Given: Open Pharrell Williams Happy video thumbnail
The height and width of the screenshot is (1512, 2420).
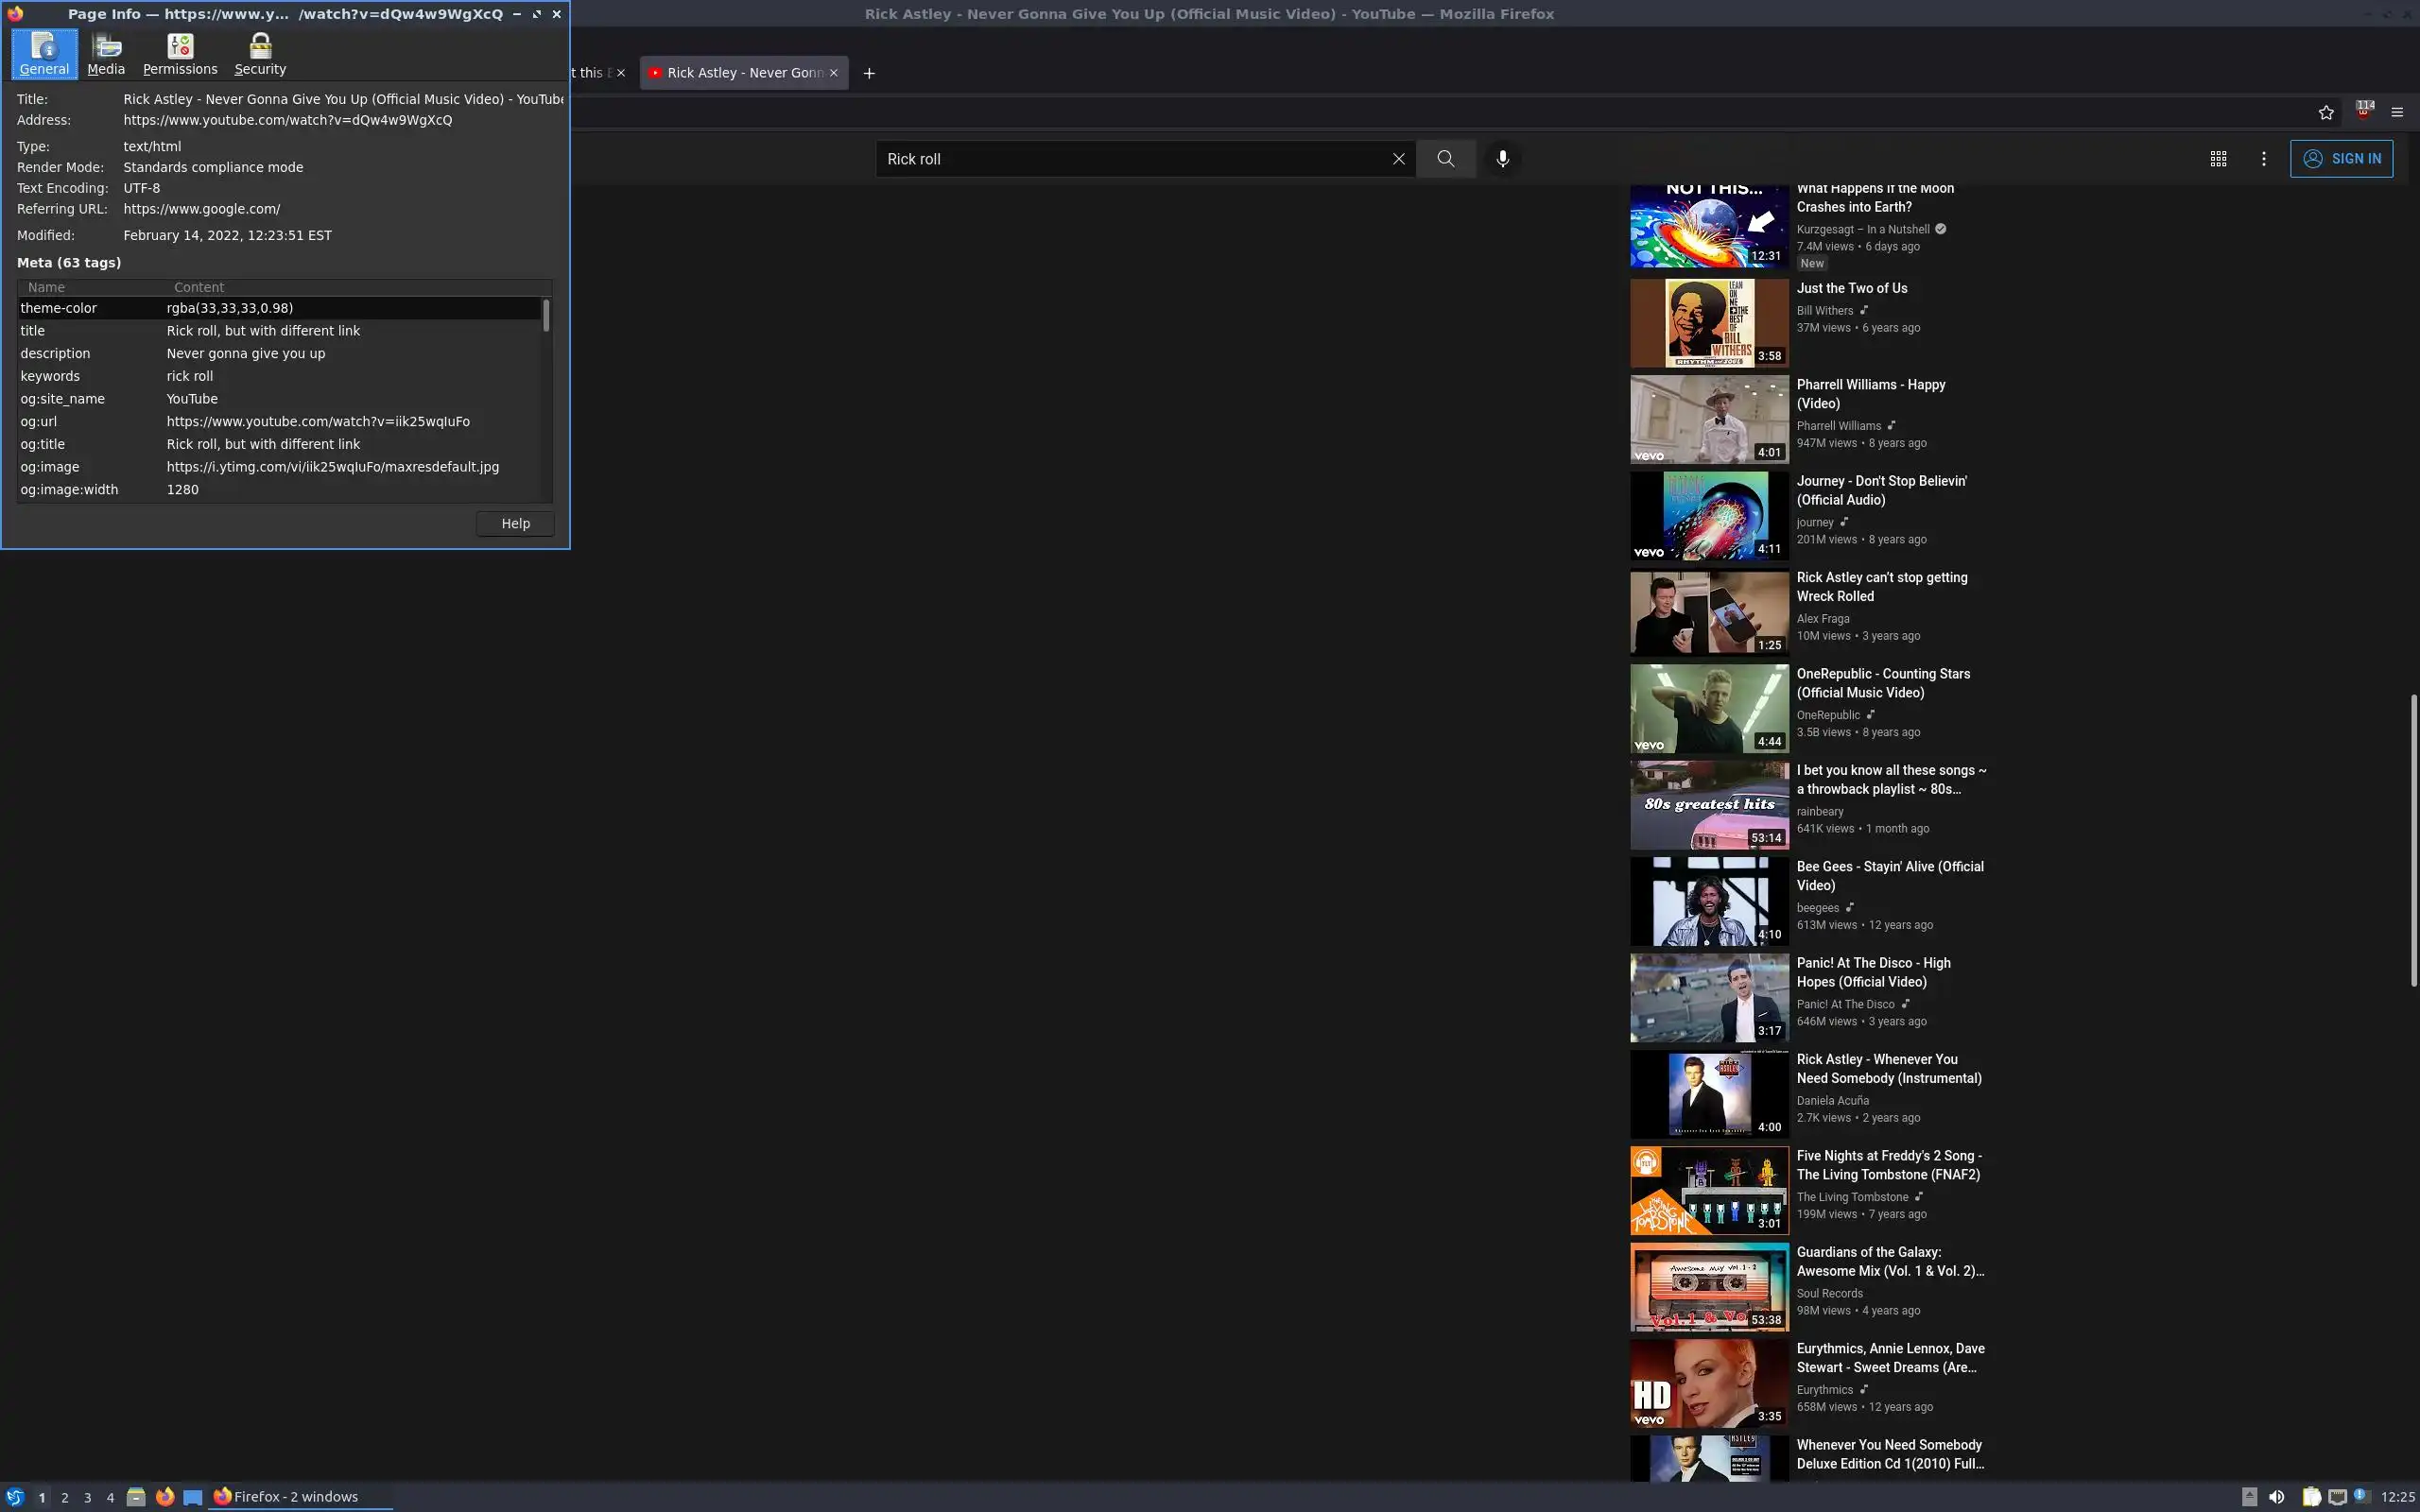Looking at the screenshot, I should [x=1709, y=419].
